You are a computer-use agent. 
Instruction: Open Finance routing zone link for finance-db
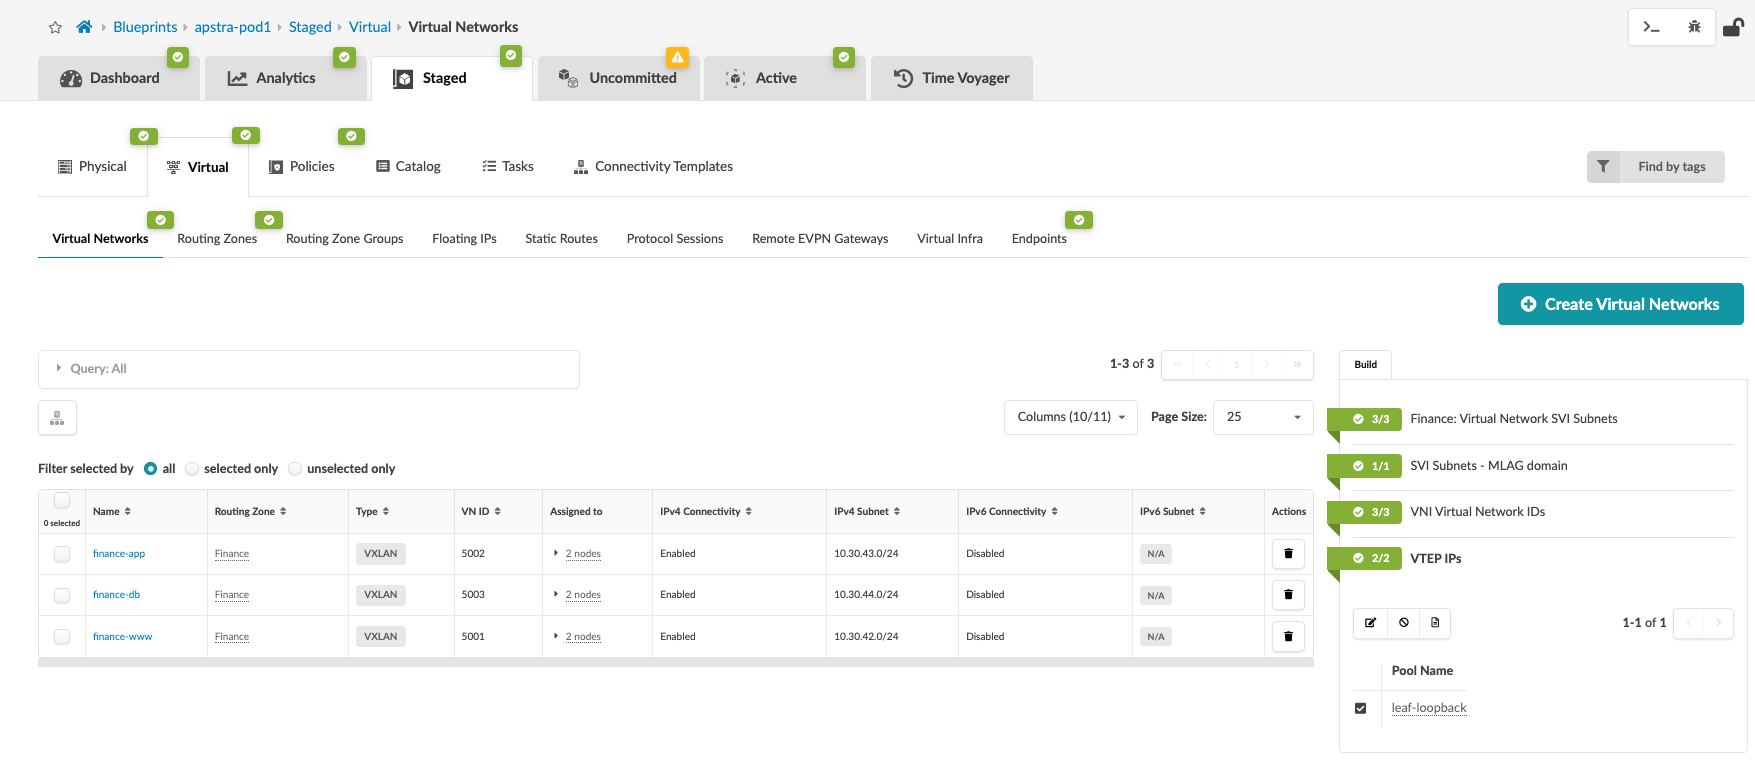coord(232,594)
